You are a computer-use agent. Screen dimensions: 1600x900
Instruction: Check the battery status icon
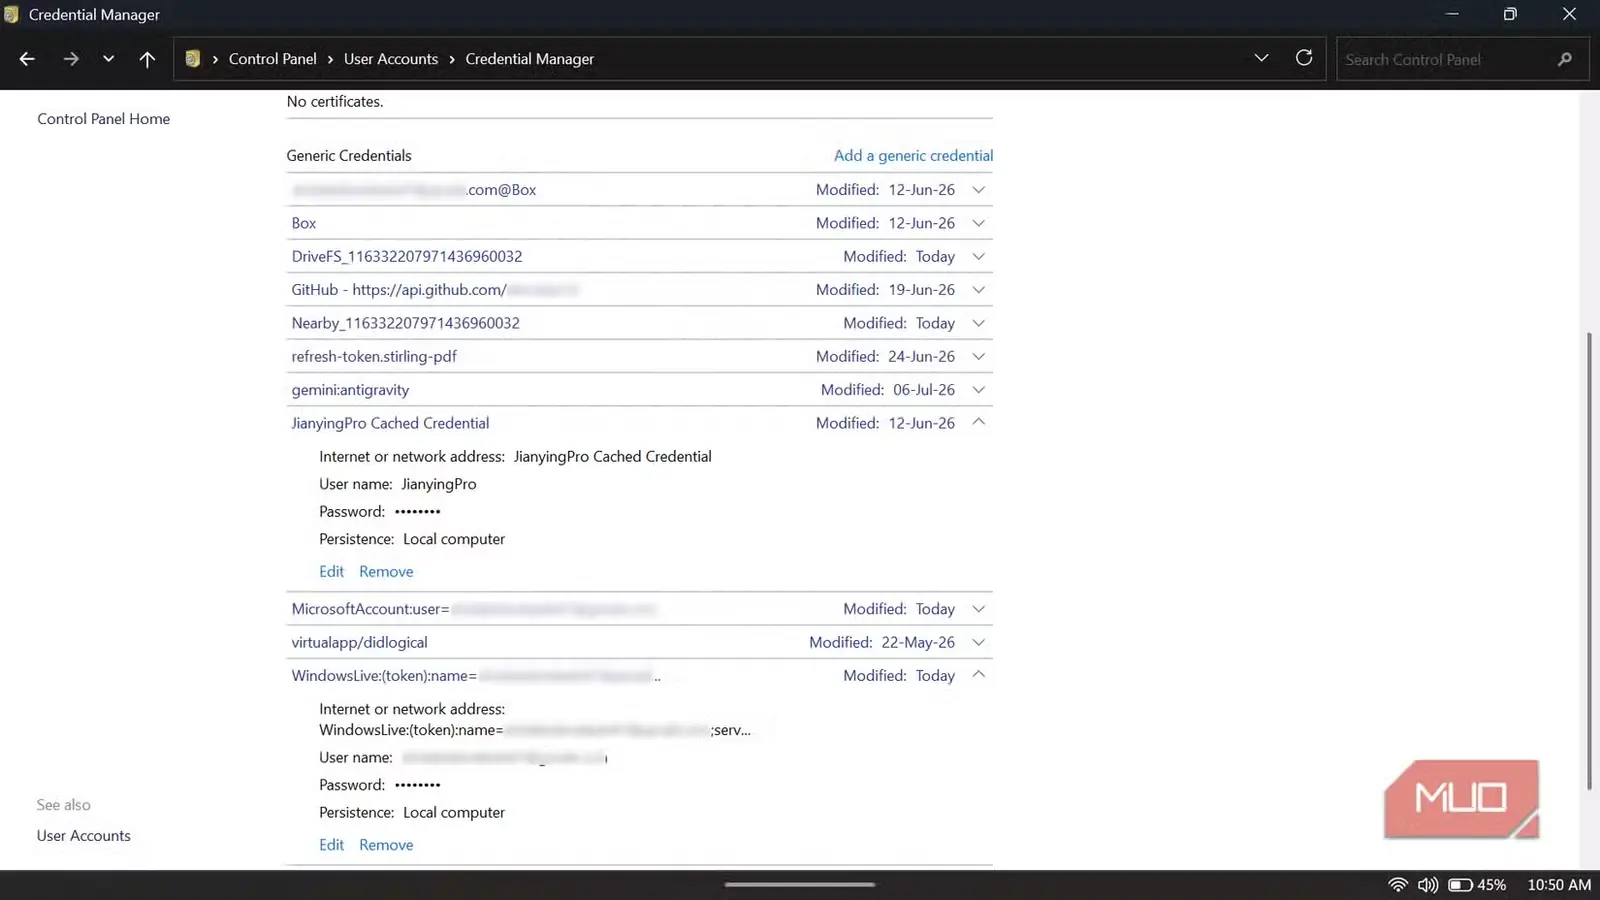pyautogui.click(x=1460, y=885)
